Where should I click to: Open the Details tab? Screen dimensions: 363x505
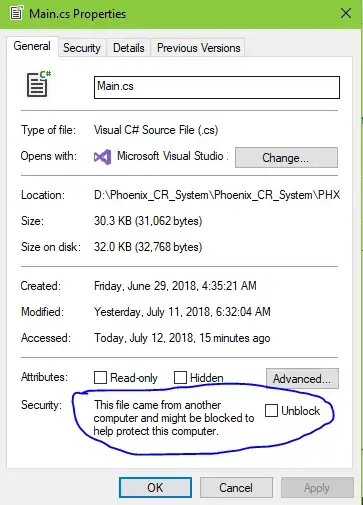click(x=129, y=48)
